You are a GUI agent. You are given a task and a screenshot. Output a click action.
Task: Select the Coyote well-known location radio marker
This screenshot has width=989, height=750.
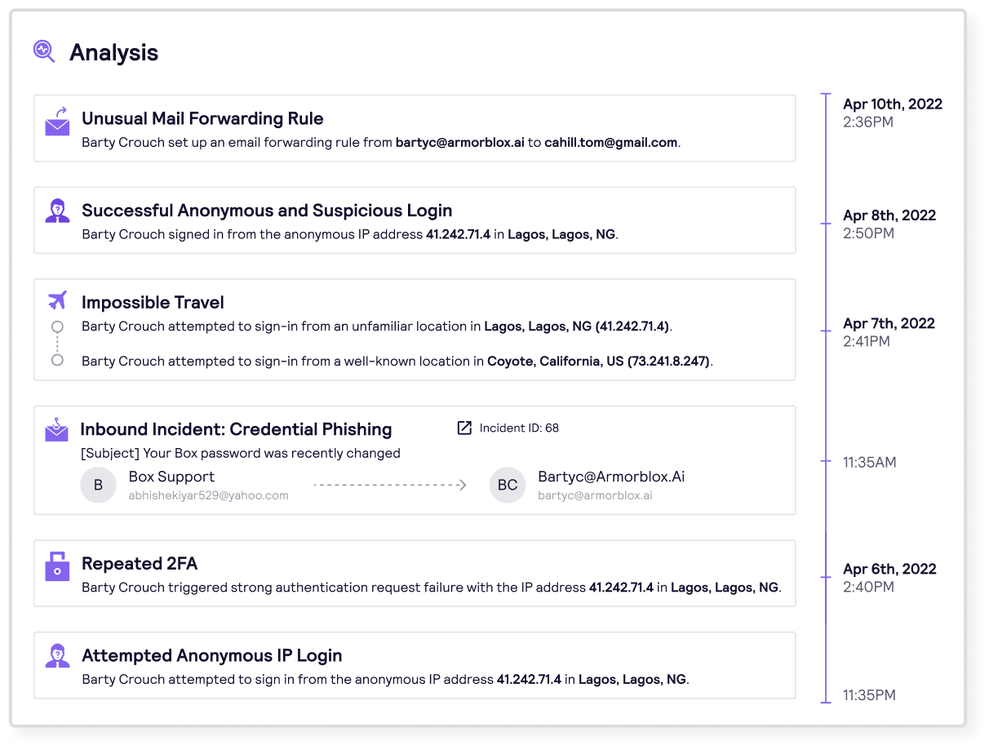pos(57,360)
